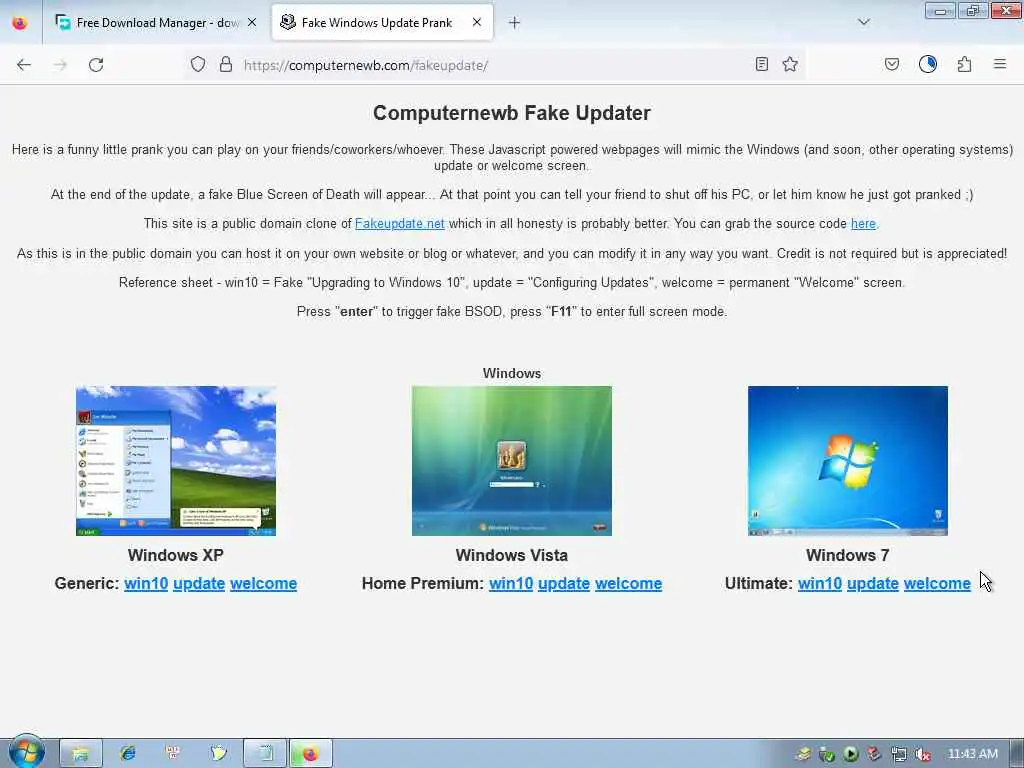Click the green play tray icon
1024x768 pixels.
click(850, 754)
